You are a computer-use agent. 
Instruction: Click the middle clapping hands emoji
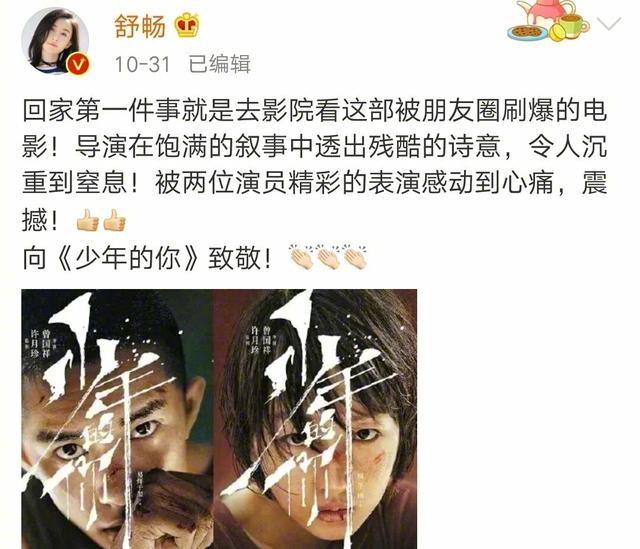tap(328, 257)
